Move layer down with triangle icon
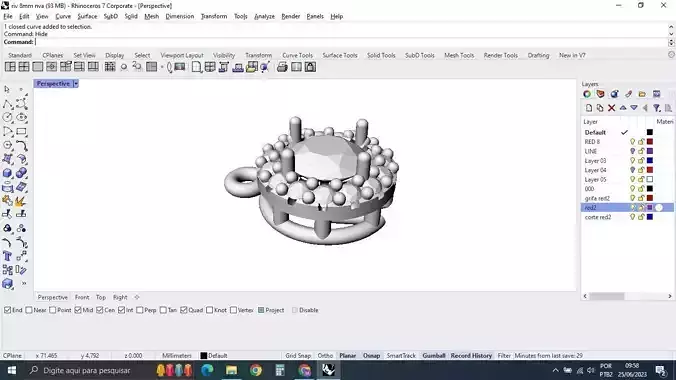This screenshot has height=380, width=676. coord(634,108)
